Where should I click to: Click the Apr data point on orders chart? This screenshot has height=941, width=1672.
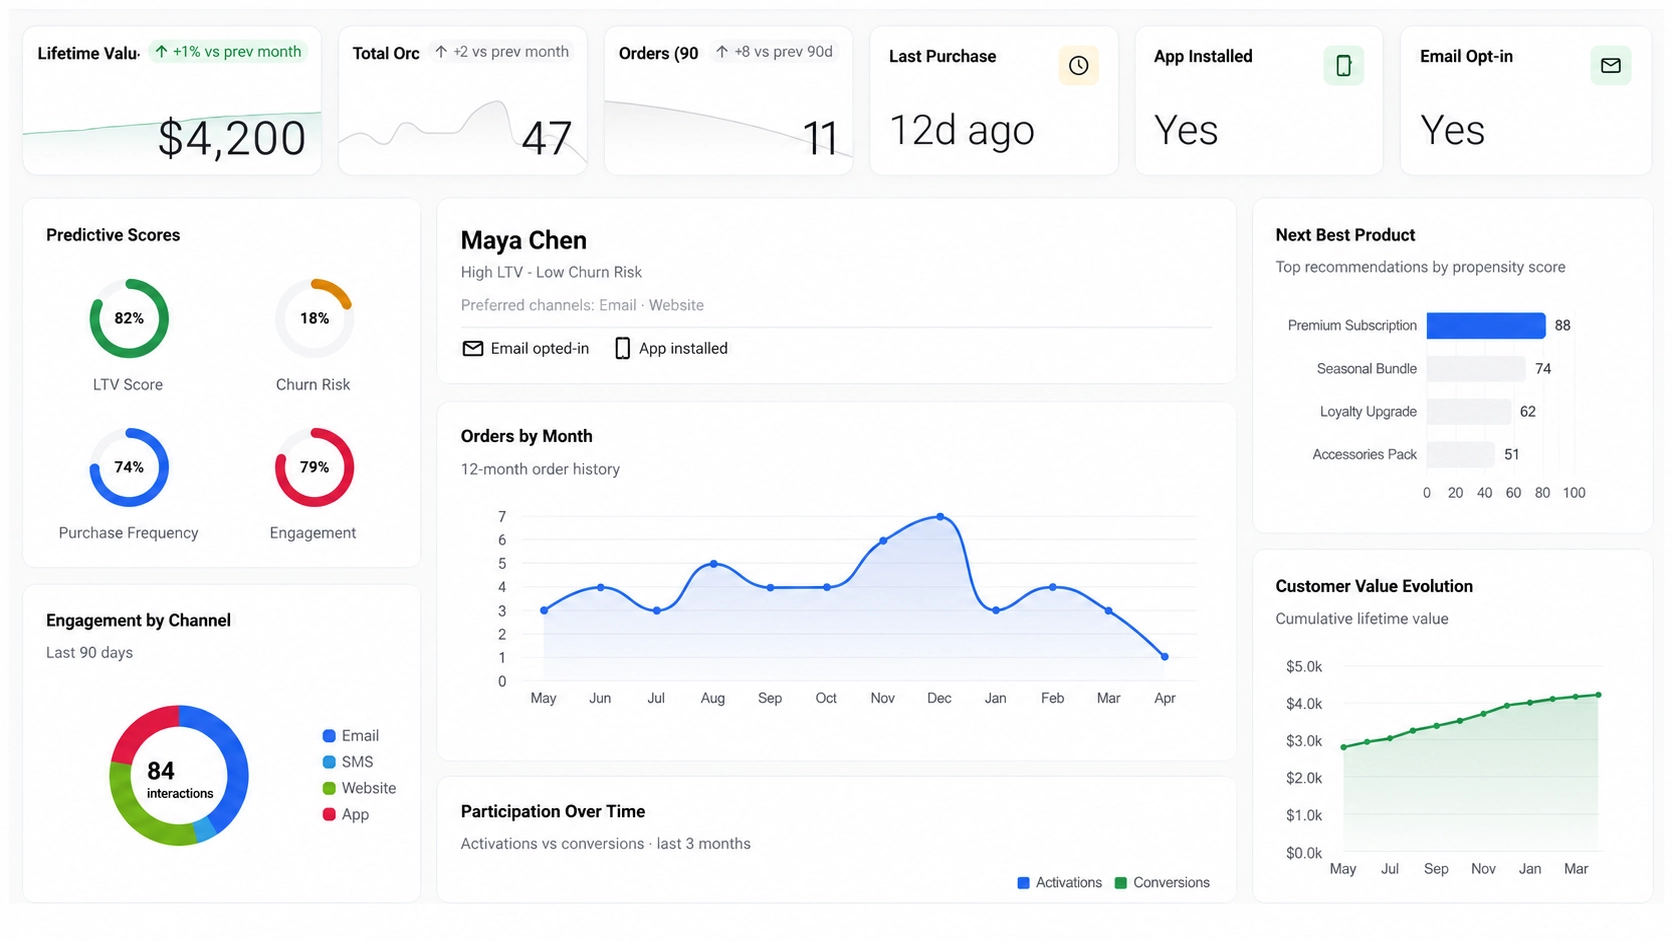[x=1165, y=657]
